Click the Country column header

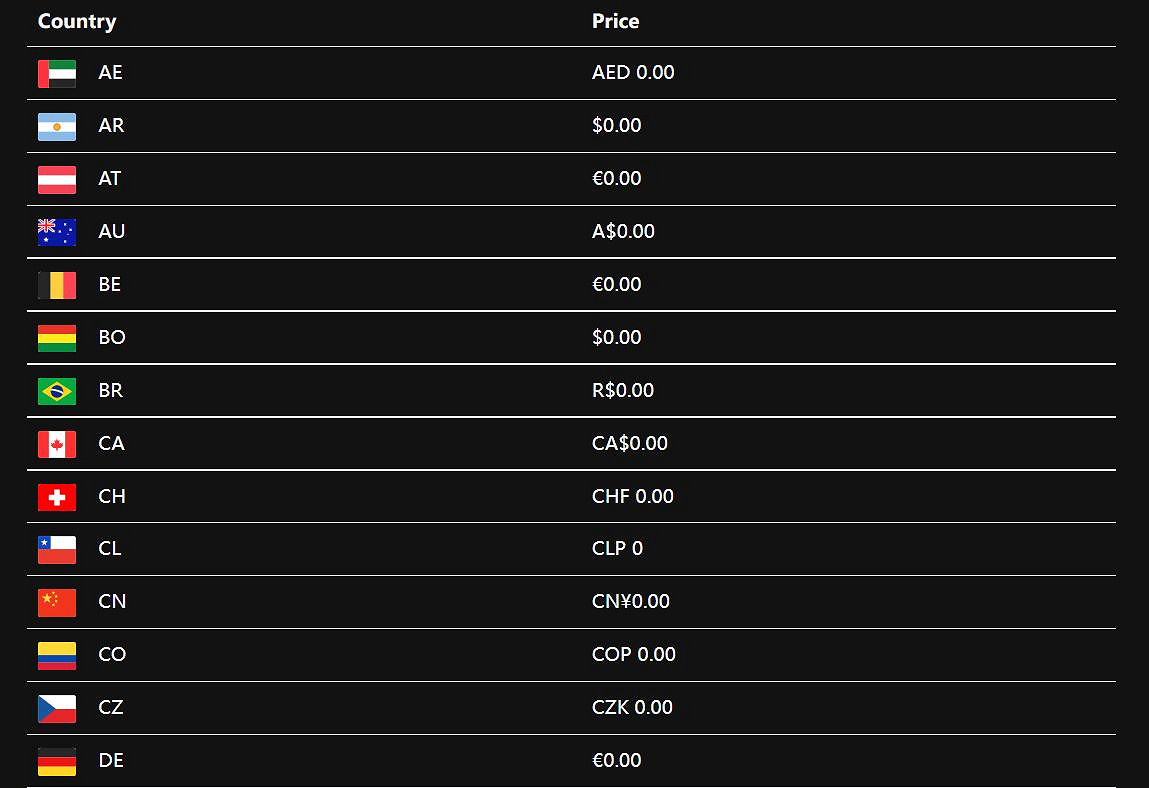[x=77, y=21]
